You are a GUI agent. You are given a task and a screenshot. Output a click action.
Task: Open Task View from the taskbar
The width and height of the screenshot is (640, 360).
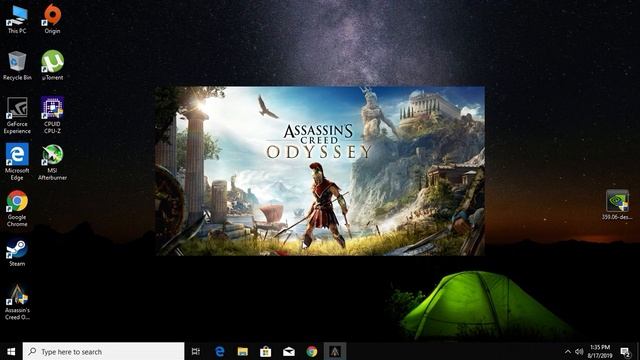(x=196, y=351)
